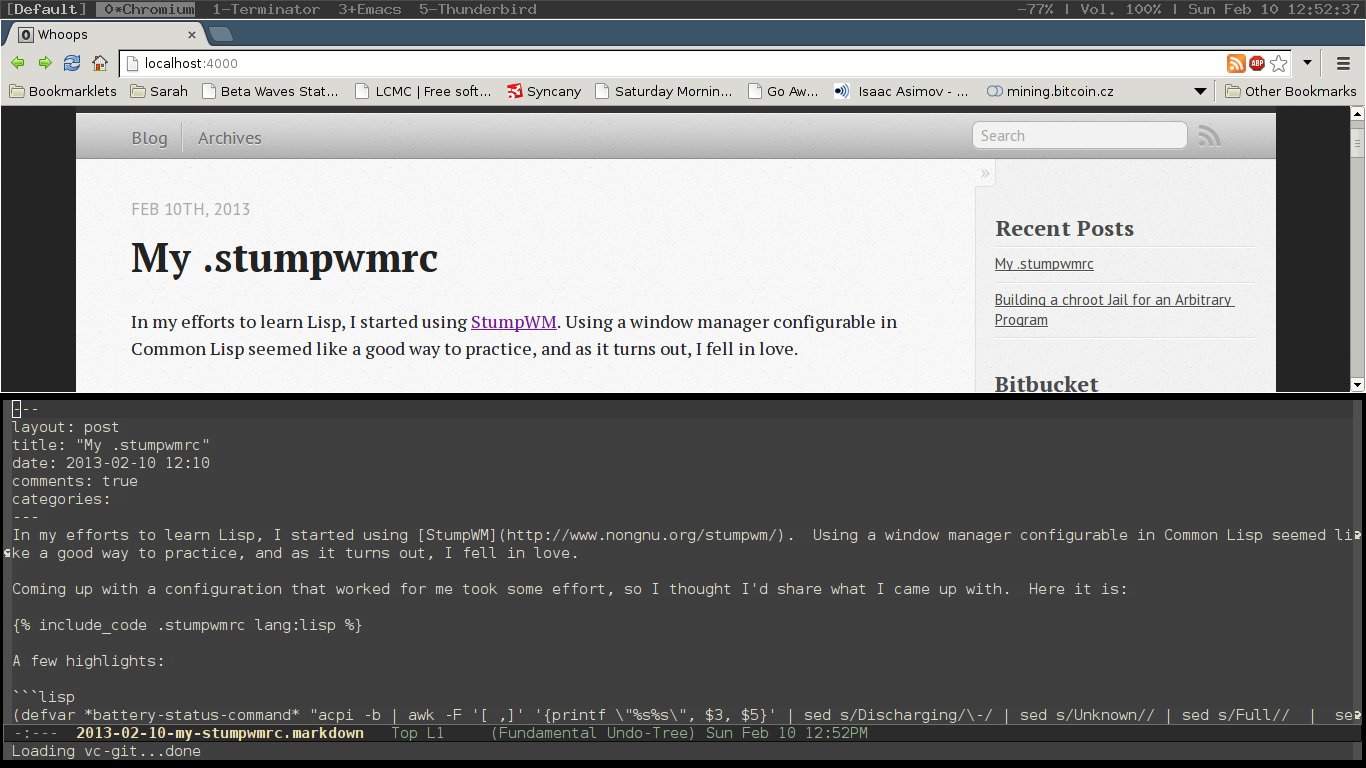The image size is (1366, 768).
Task: Open Building a chroot Jail recent post
Action: [x=1114, y=310]
